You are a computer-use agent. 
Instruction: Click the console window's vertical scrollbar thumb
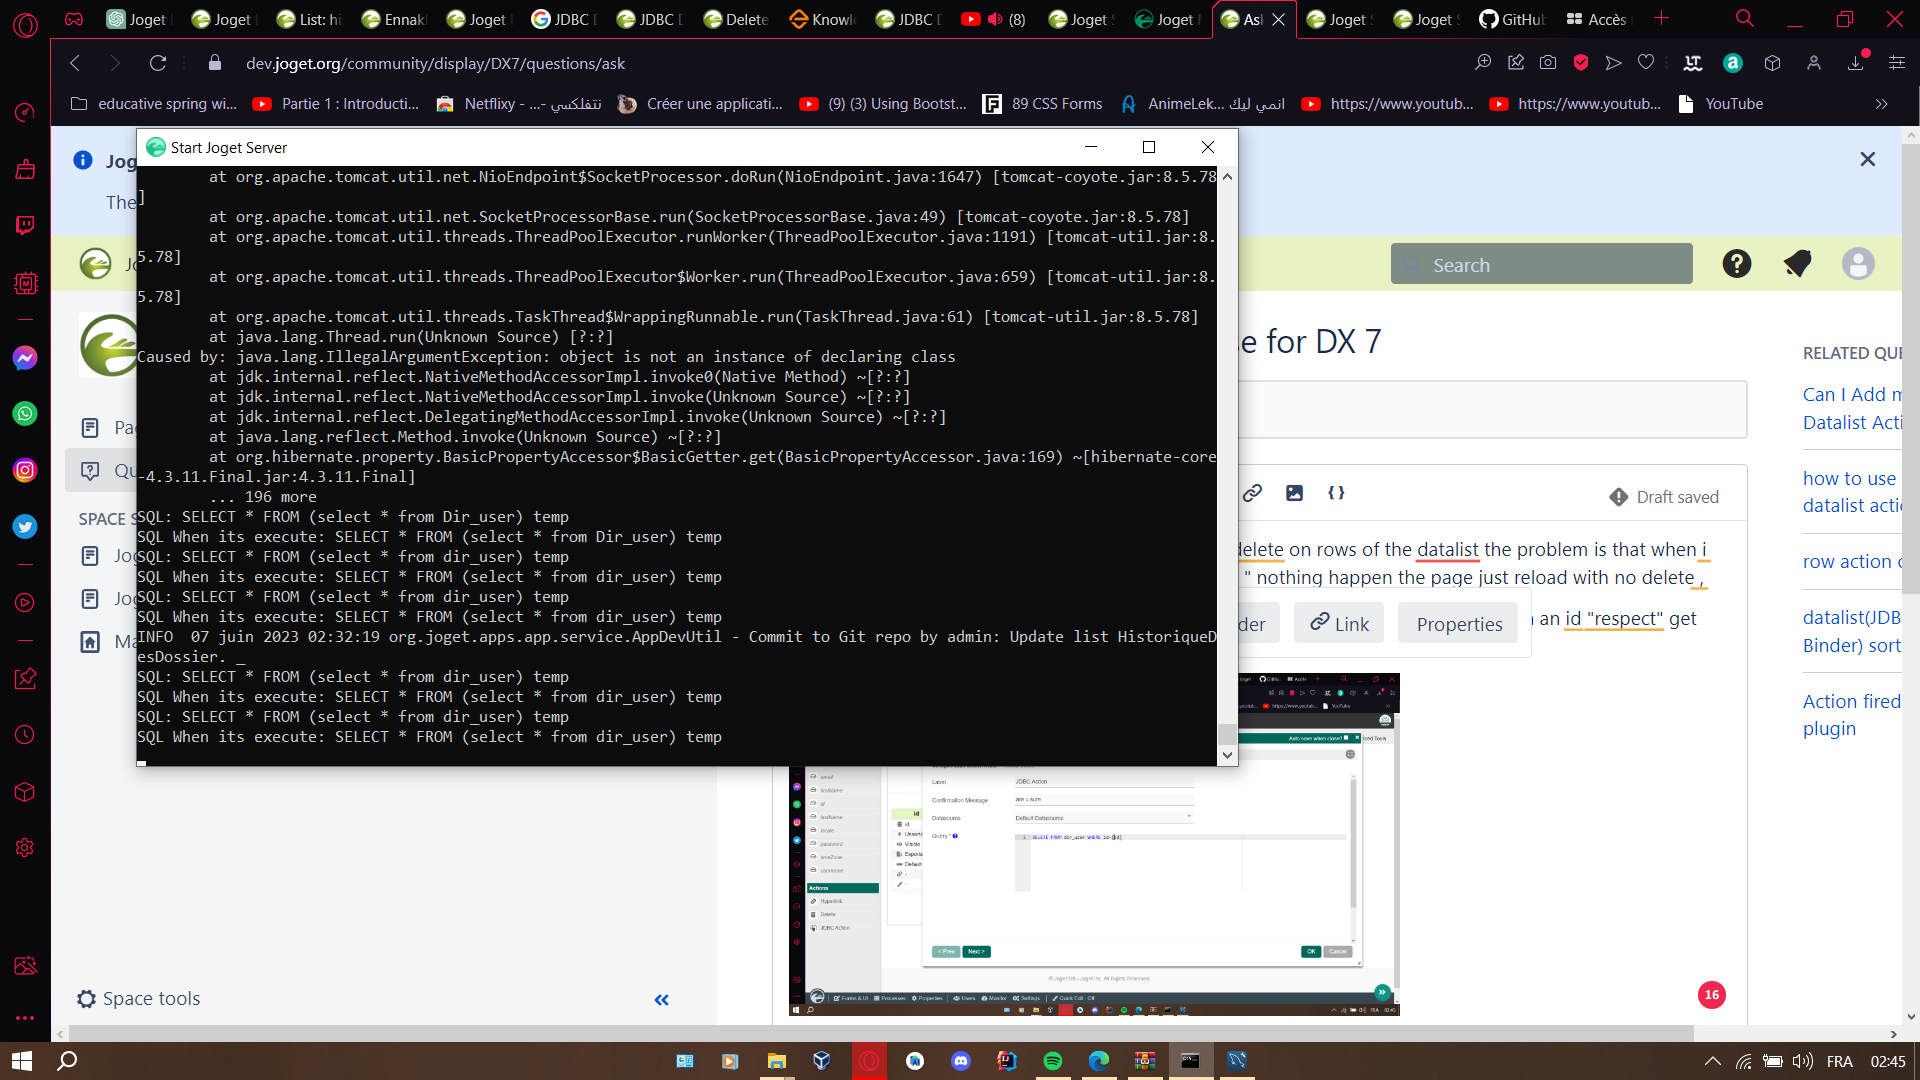tap(1227, 732)
